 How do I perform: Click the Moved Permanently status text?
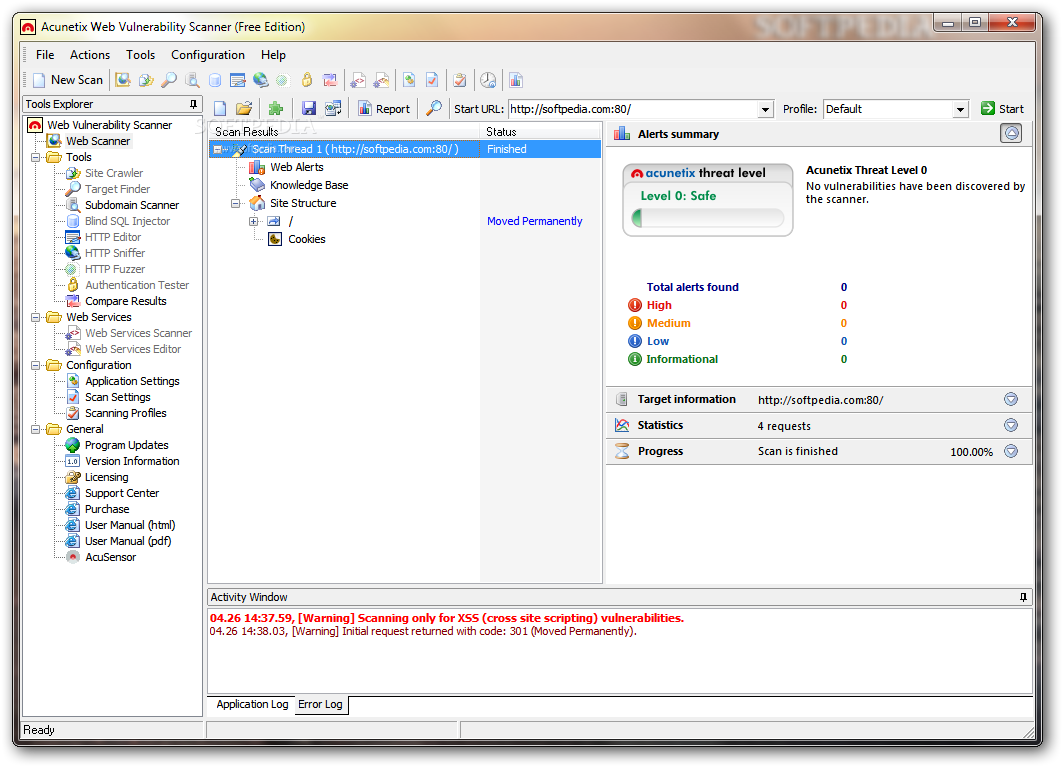click(x=535, y=221)
